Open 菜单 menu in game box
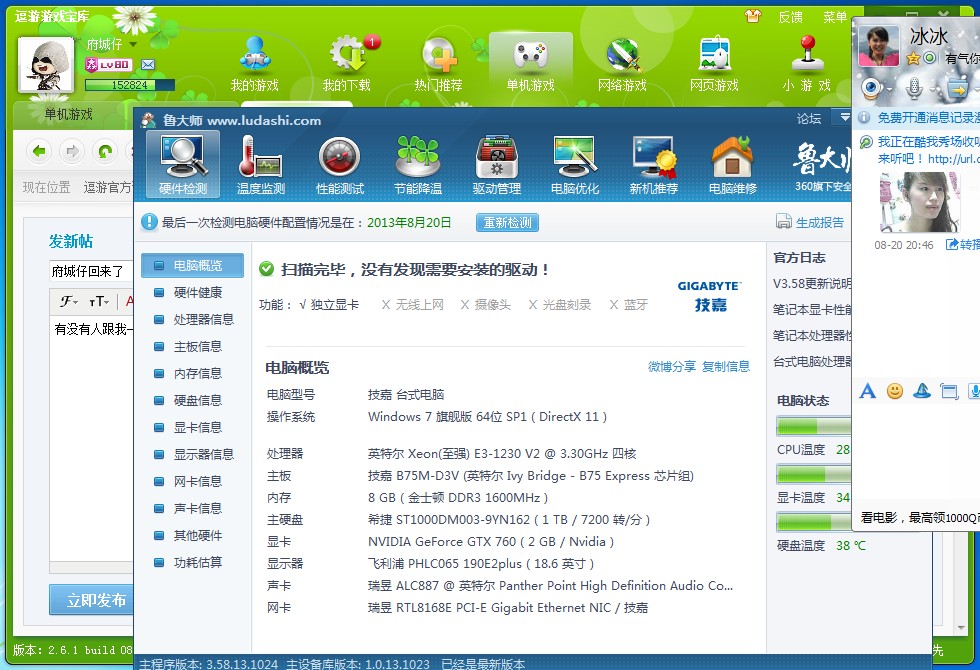Screen dimensions: 980x670 pyautogui.click(x=834, y=17)
